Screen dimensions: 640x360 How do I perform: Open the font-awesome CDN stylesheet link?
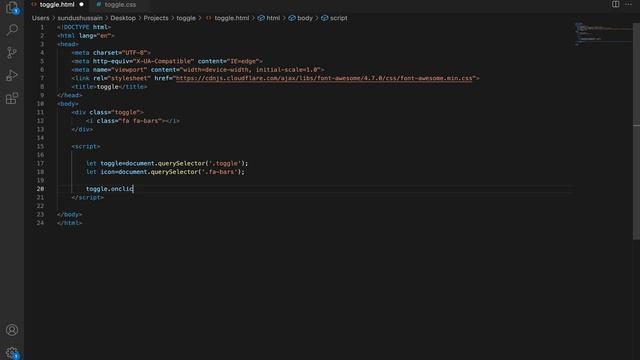click(324, 78)
